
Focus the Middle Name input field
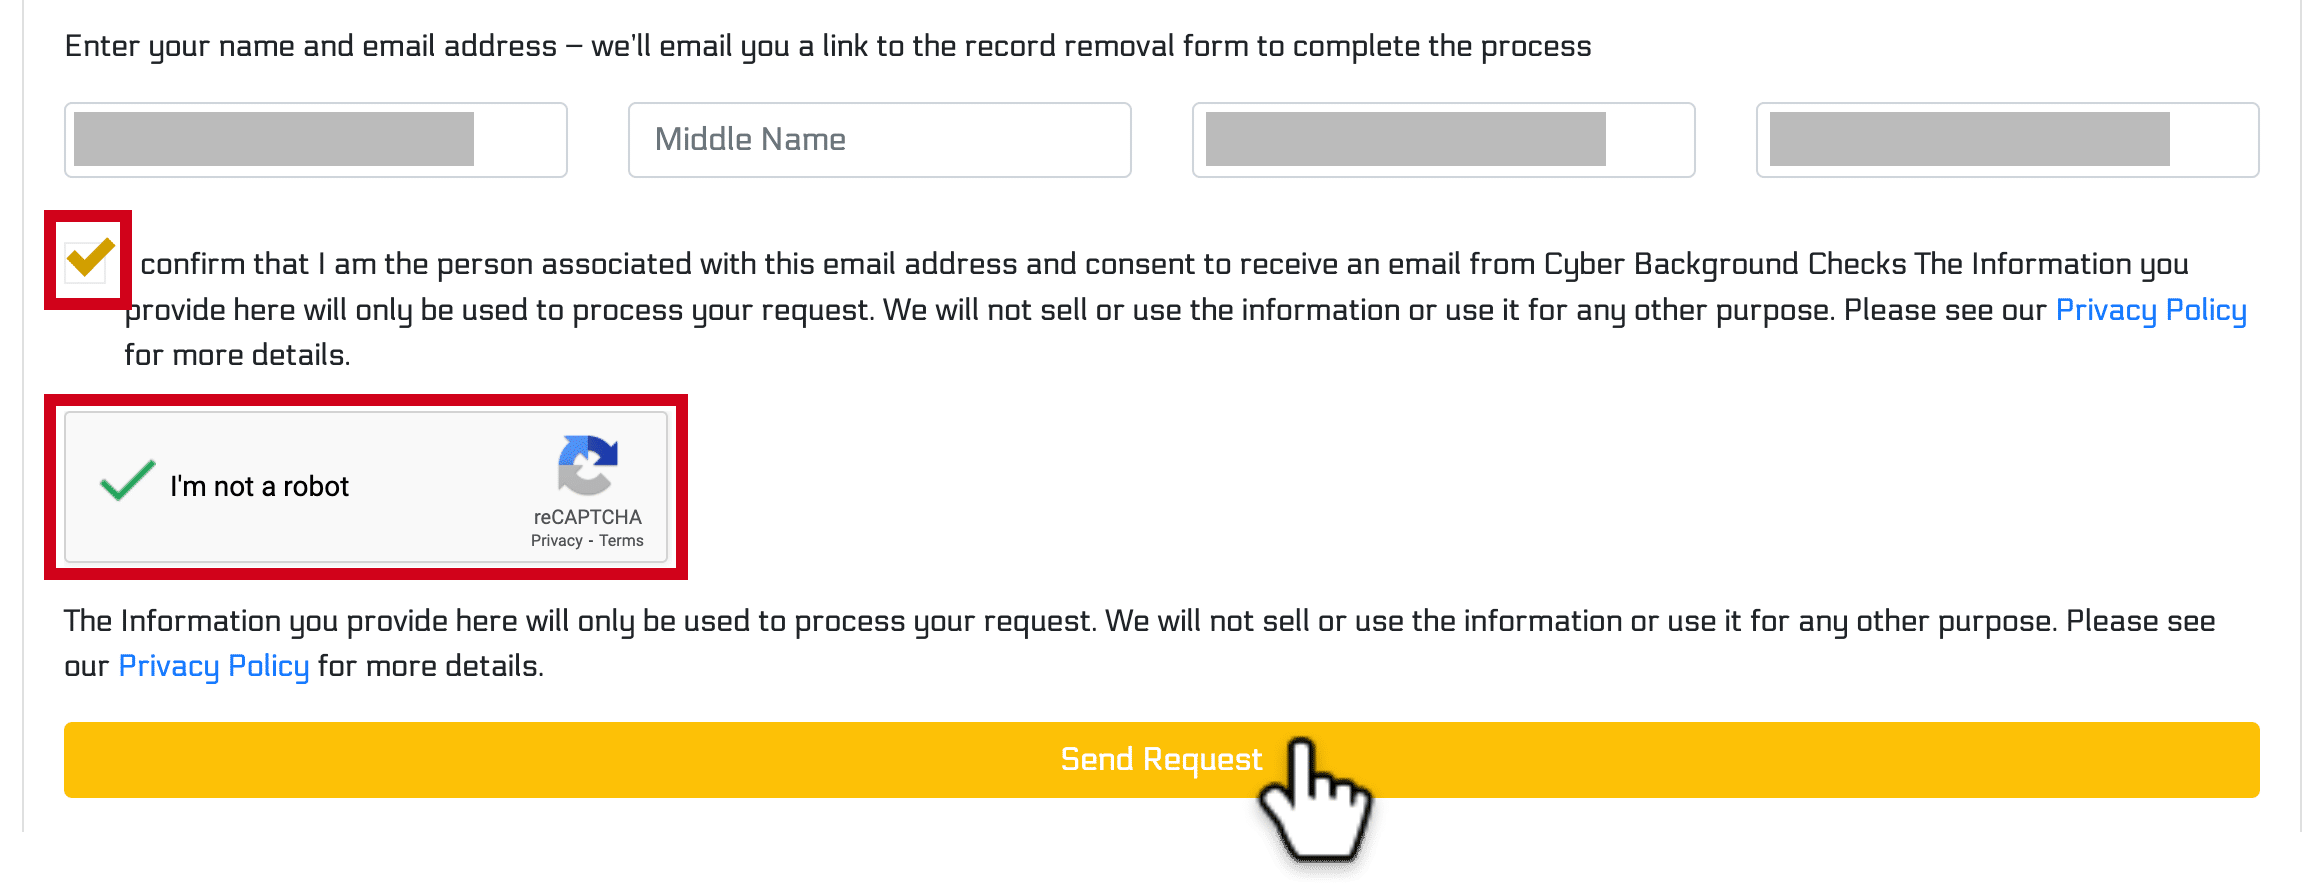(x=880, y=140)
